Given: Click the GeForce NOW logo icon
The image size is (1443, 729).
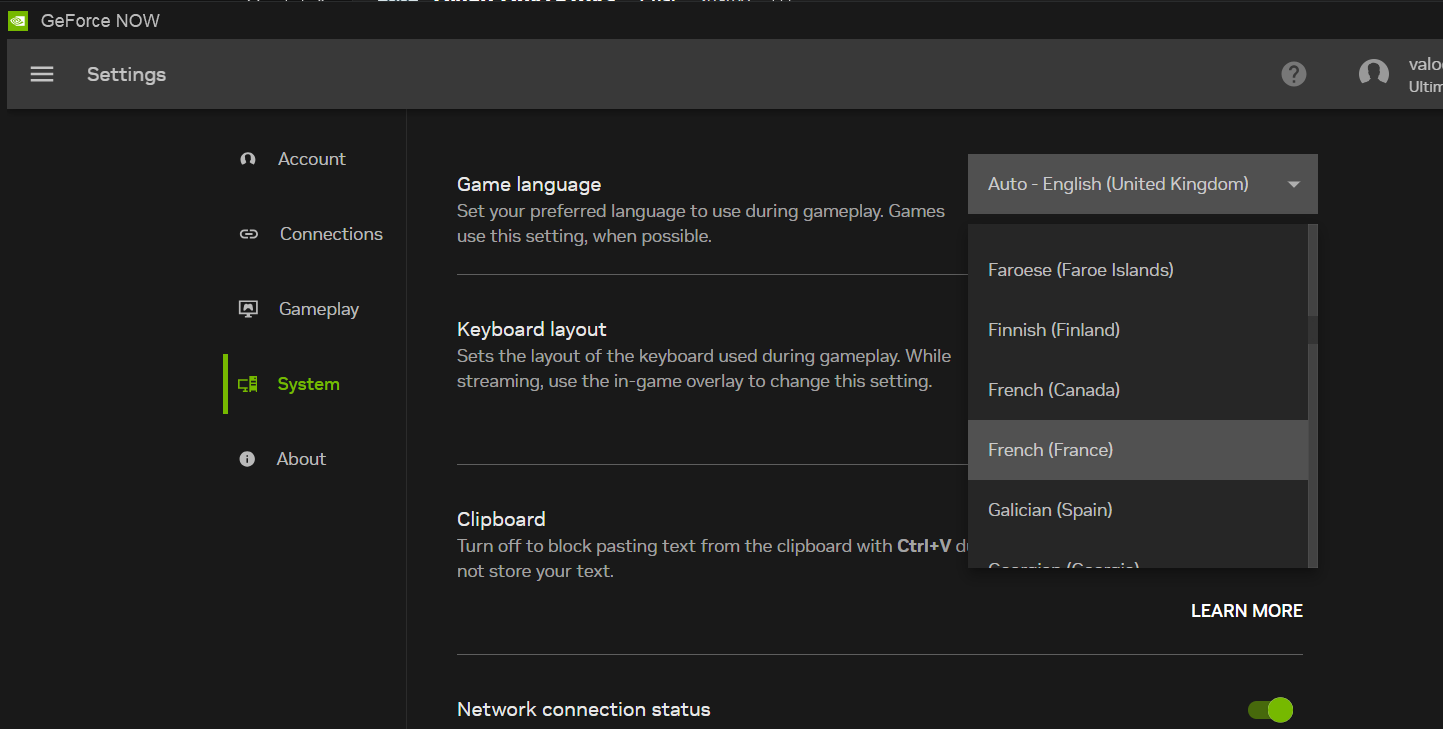Looking at the screenshot, I should (18, 21).
